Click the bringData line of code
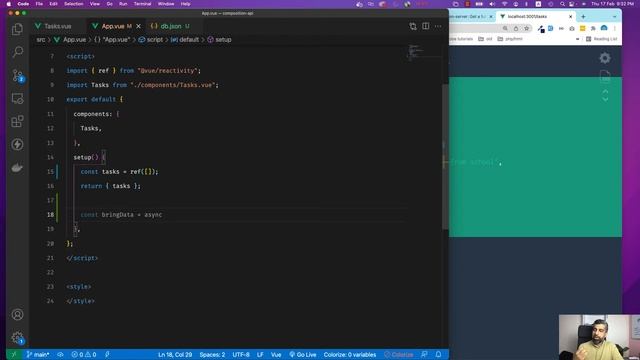 (121, 215)
